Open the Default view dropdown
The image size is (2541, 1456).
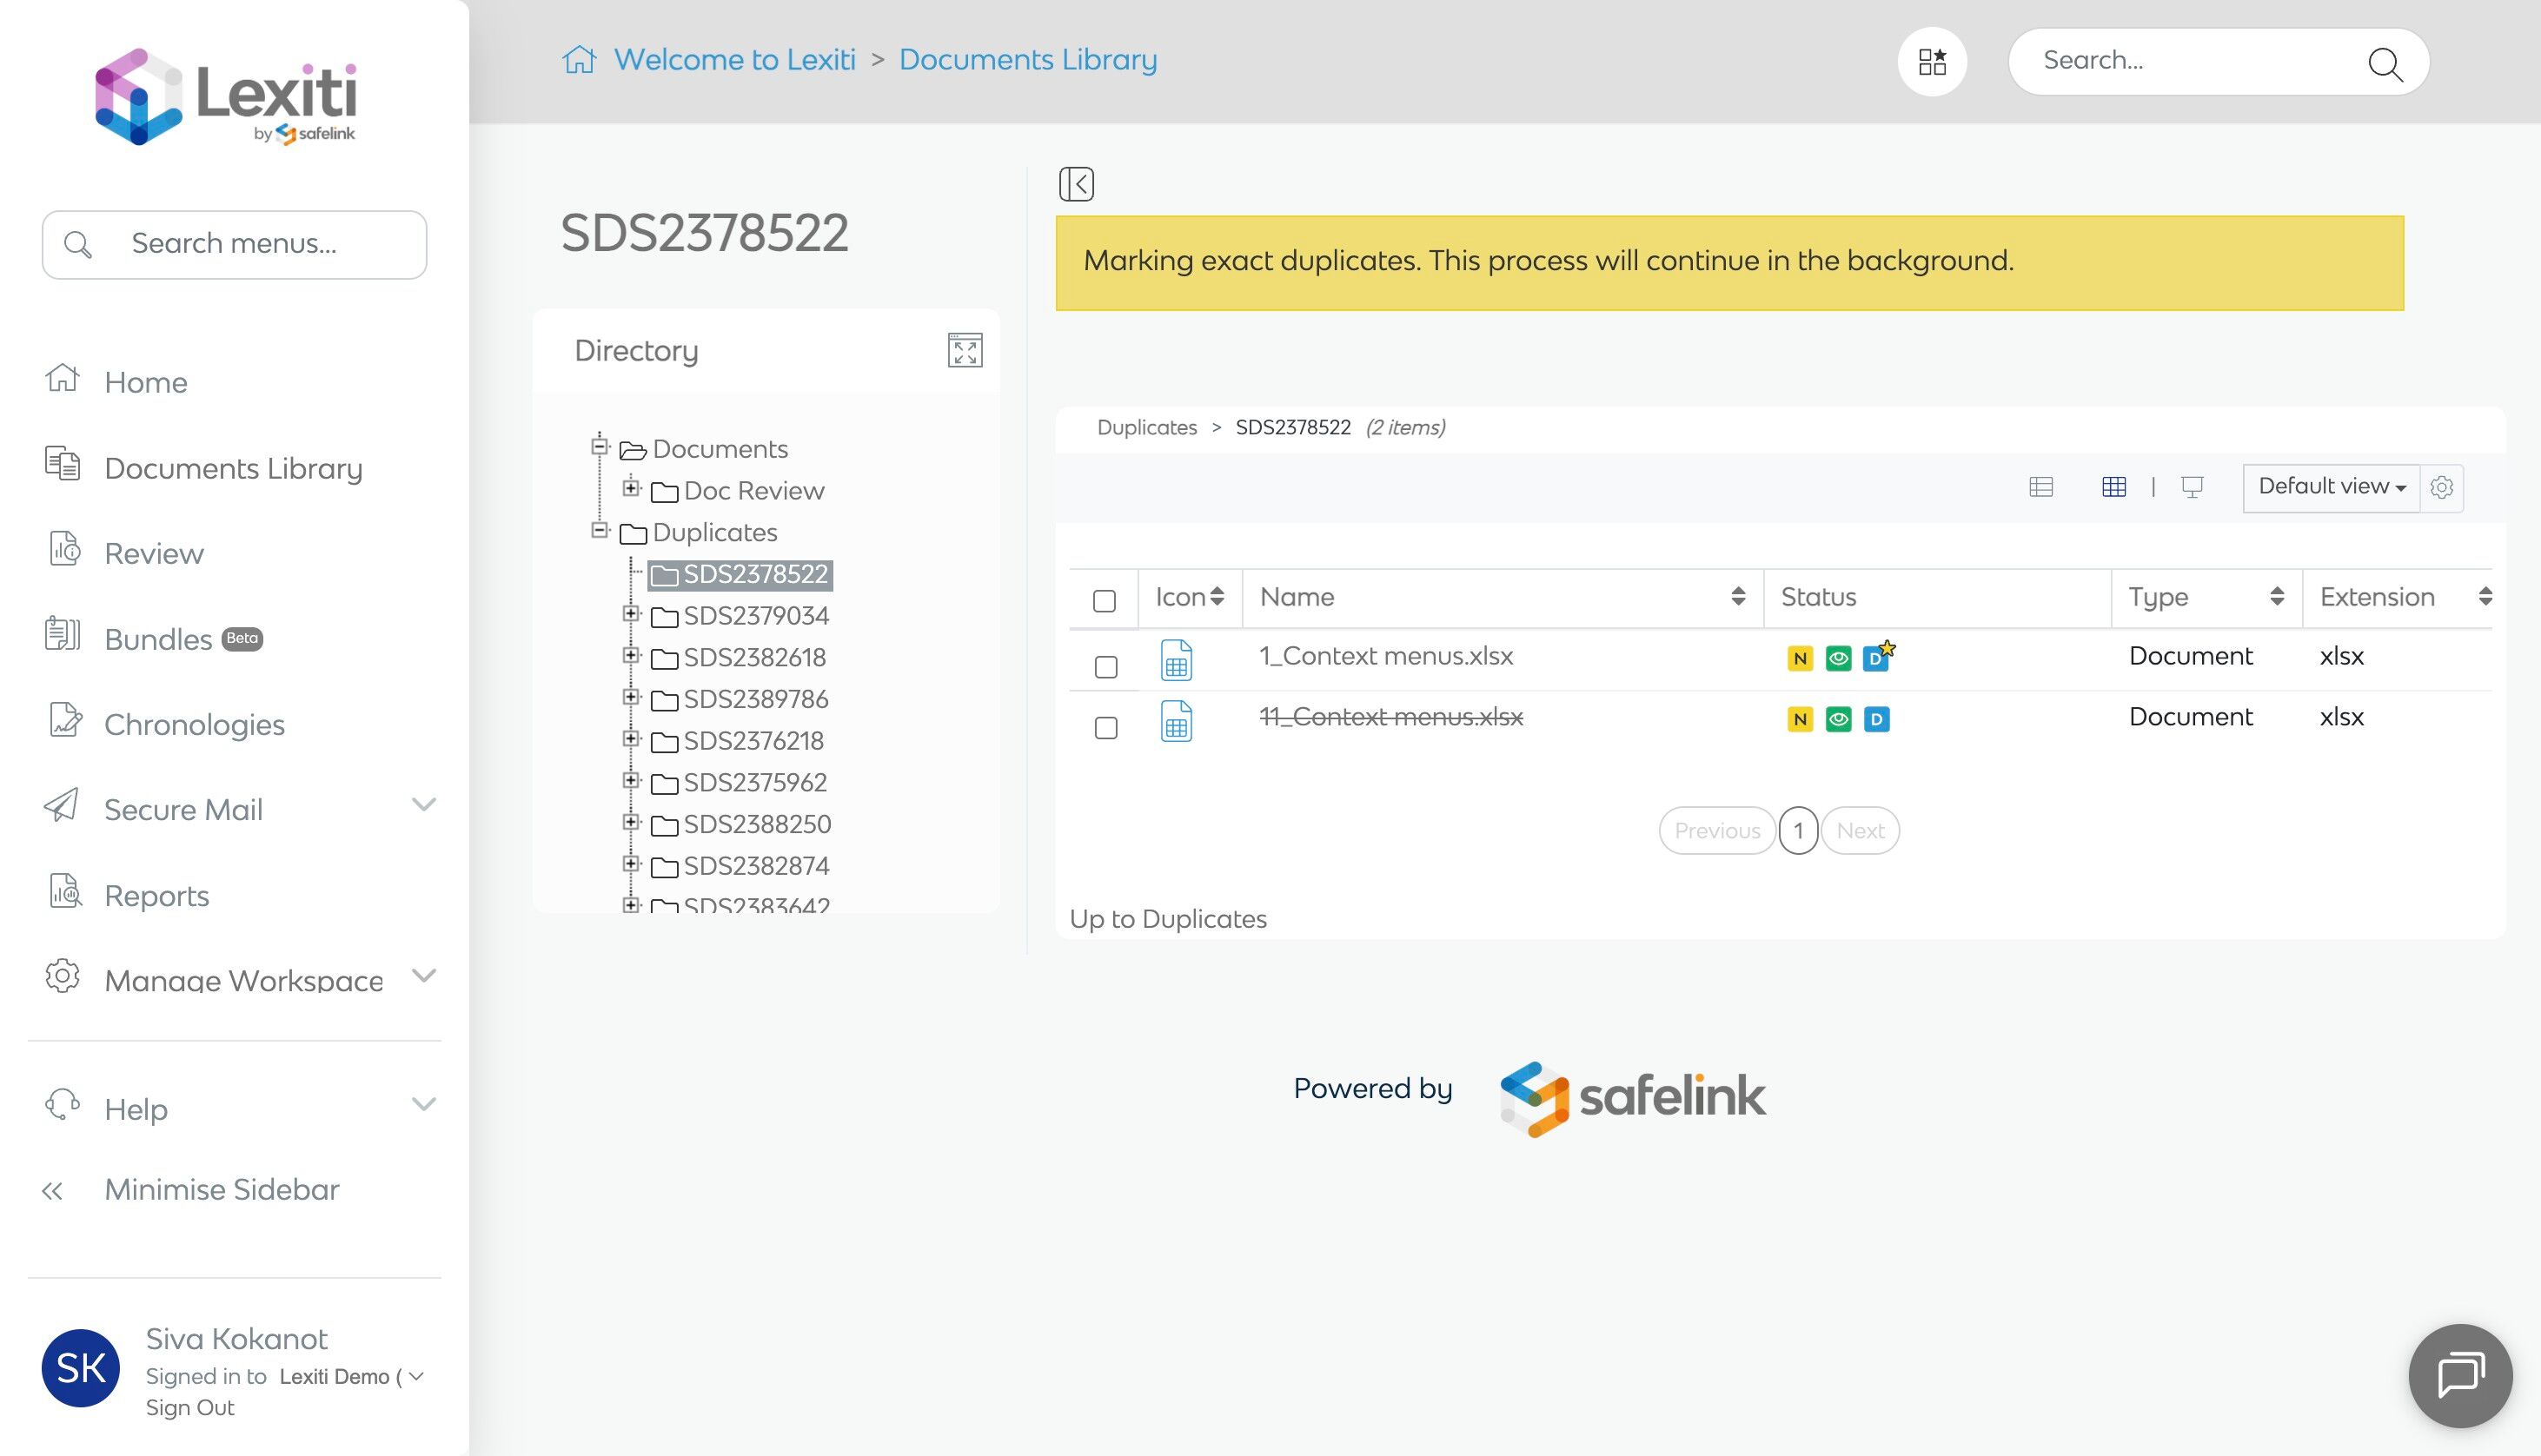click(2330, 487)
